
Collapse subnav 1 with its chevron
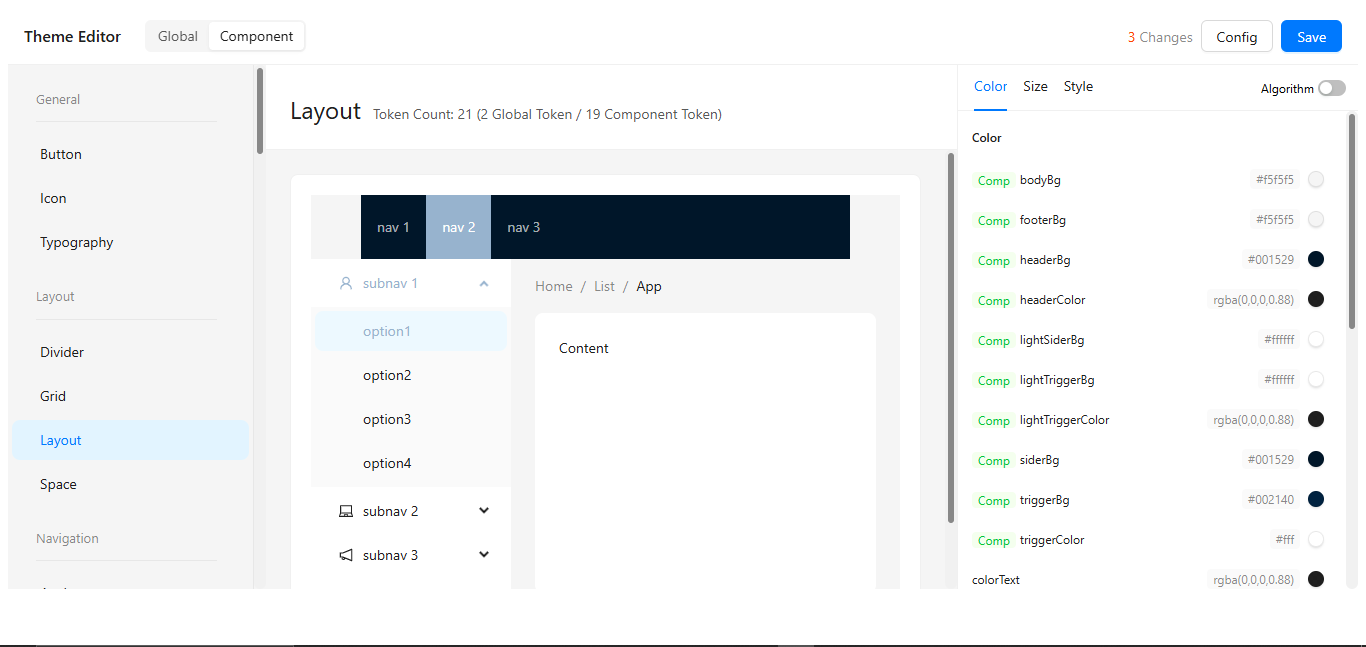pyautogui.click(x=484, y=283)
